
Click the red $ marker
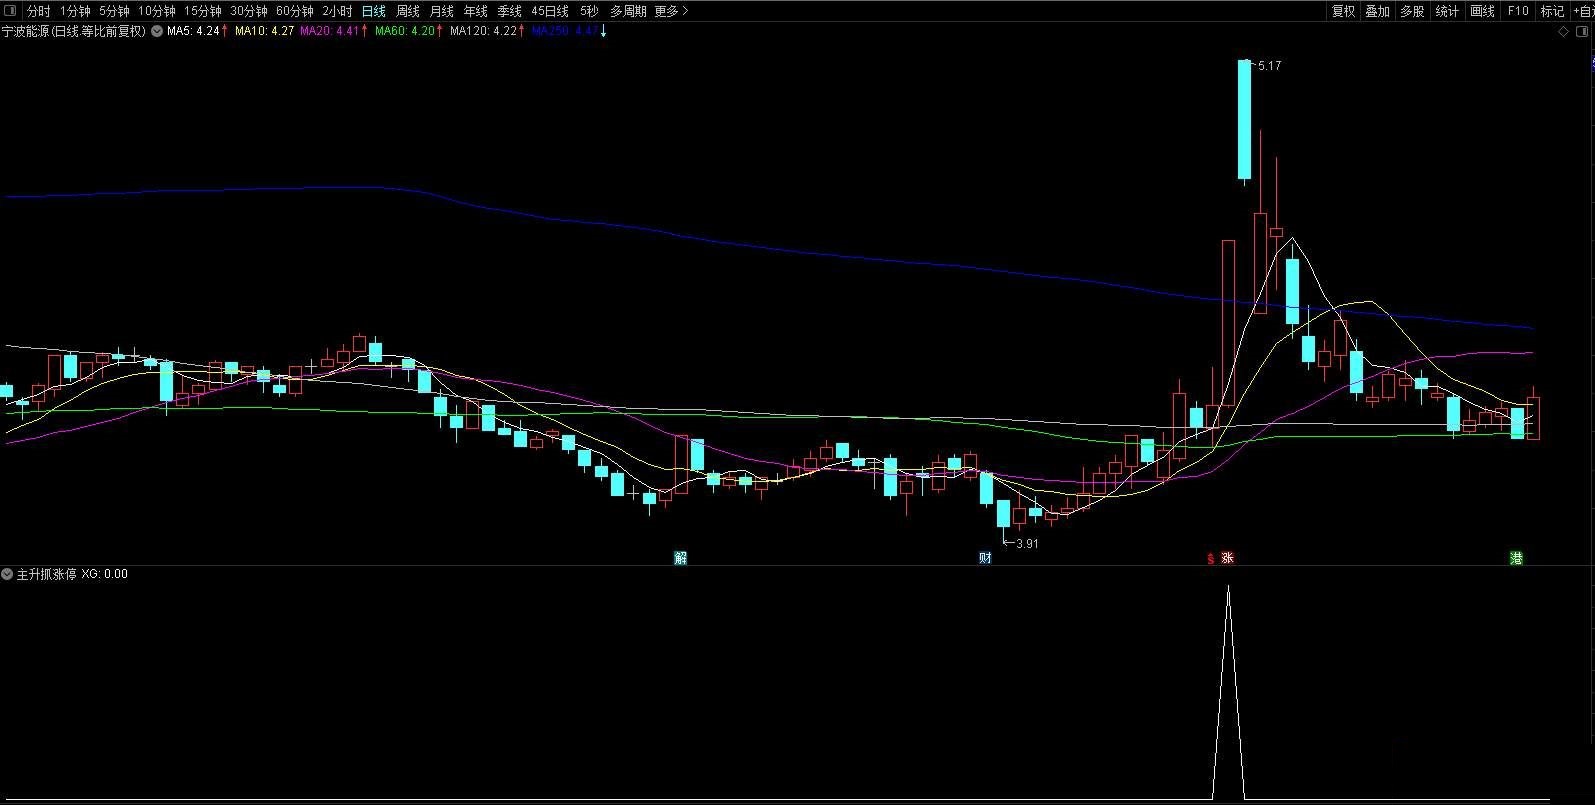pyautogui.click(x=1210, y=559)
